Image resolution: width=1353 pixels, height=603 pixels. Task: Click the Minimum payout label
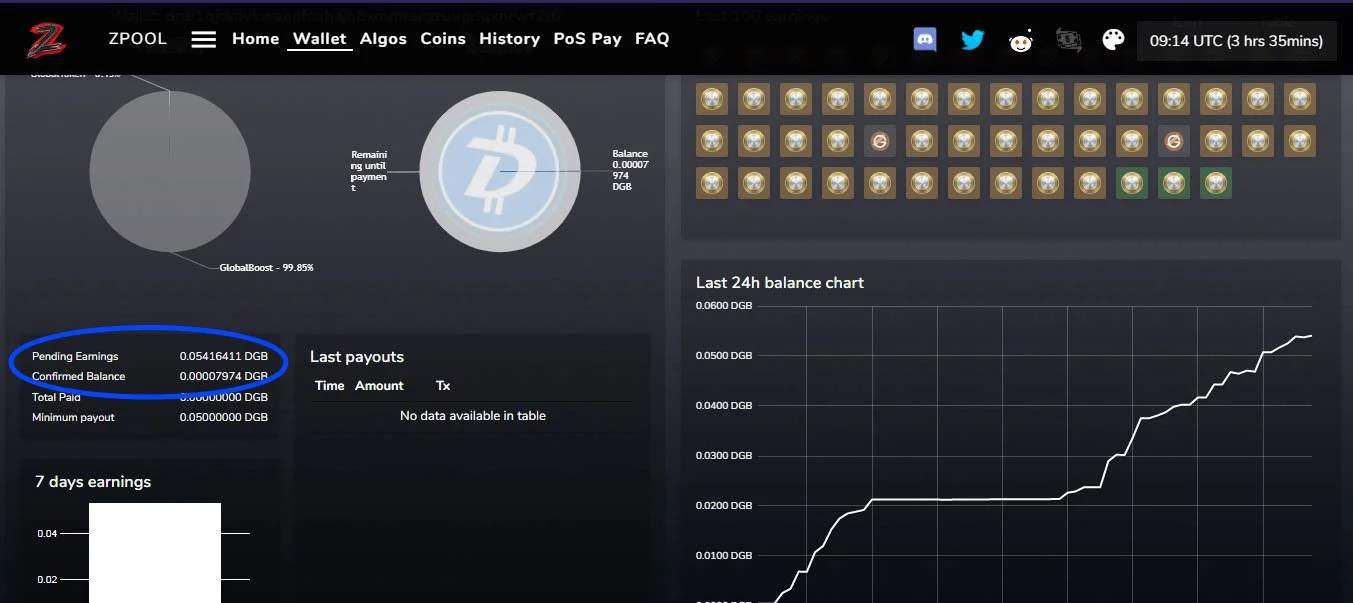pos(73,417)
